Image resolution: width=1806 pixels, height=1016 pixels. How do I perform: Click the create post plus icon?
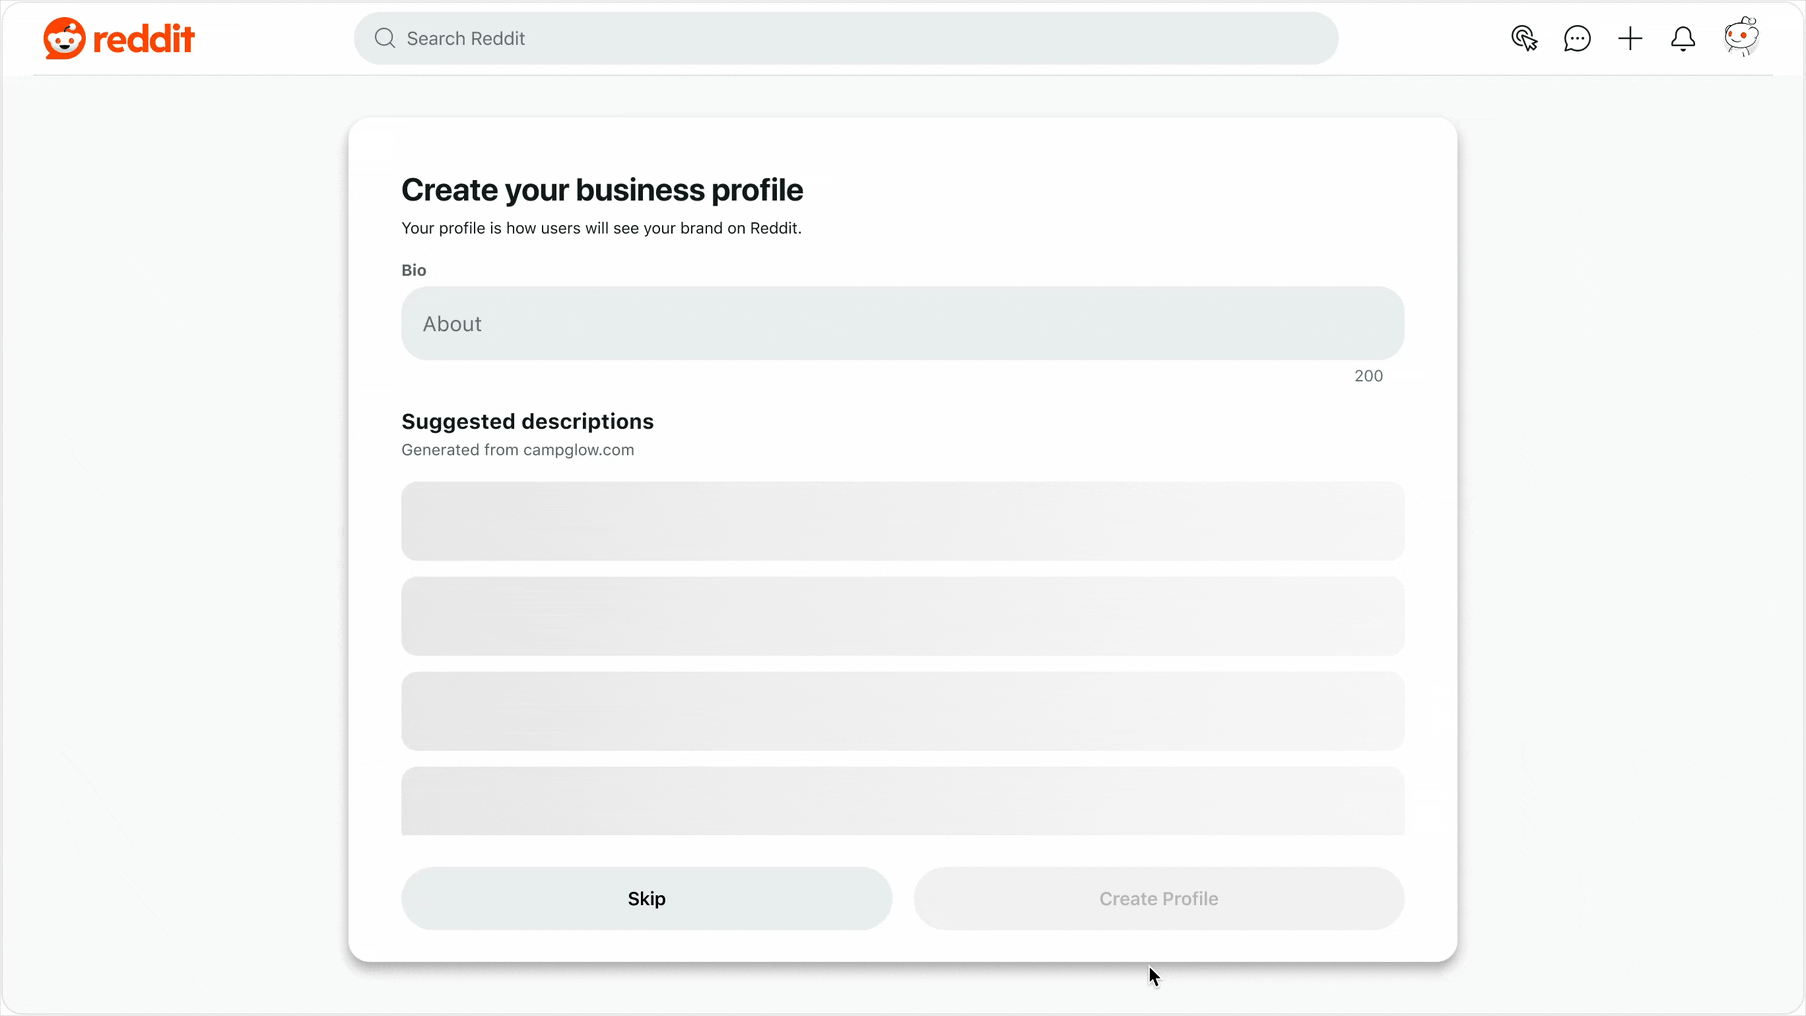pyautogui.click(x=1629, y=38)
